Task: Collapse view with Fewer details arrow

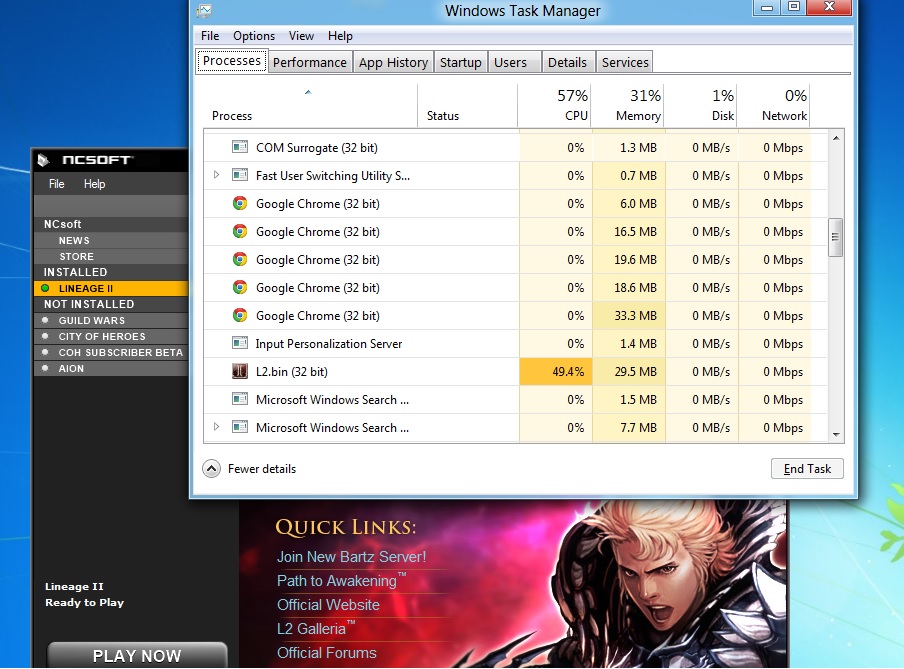Action: click(x=212, y=469)
